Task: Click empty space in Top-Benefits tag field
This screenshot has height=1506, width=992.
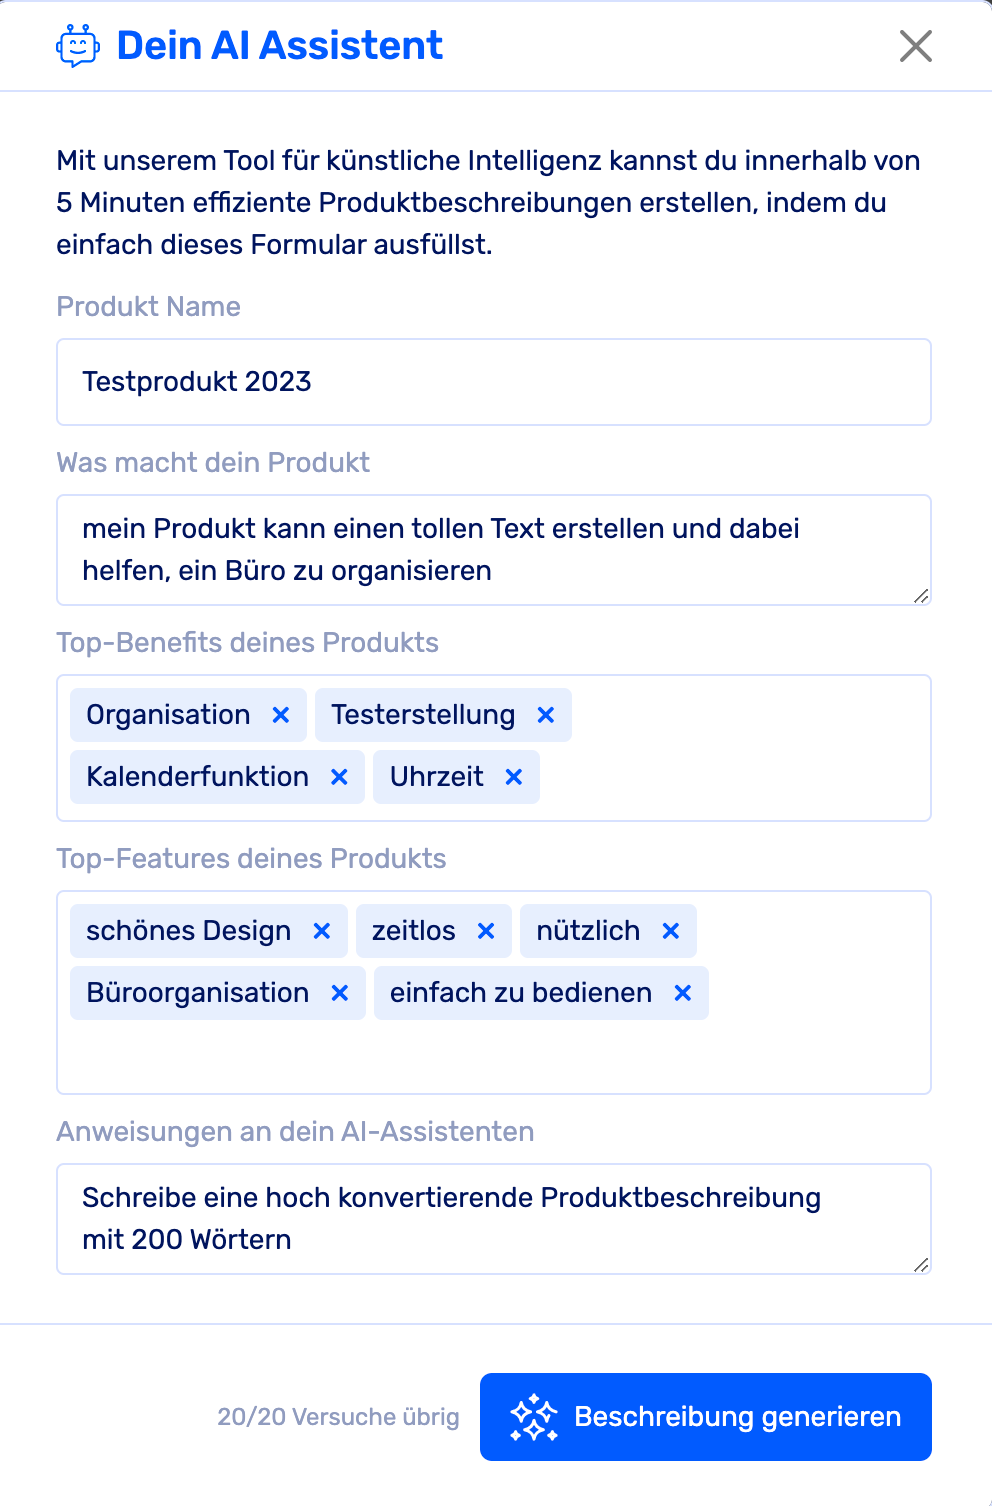Action: (x=740, y=777)
